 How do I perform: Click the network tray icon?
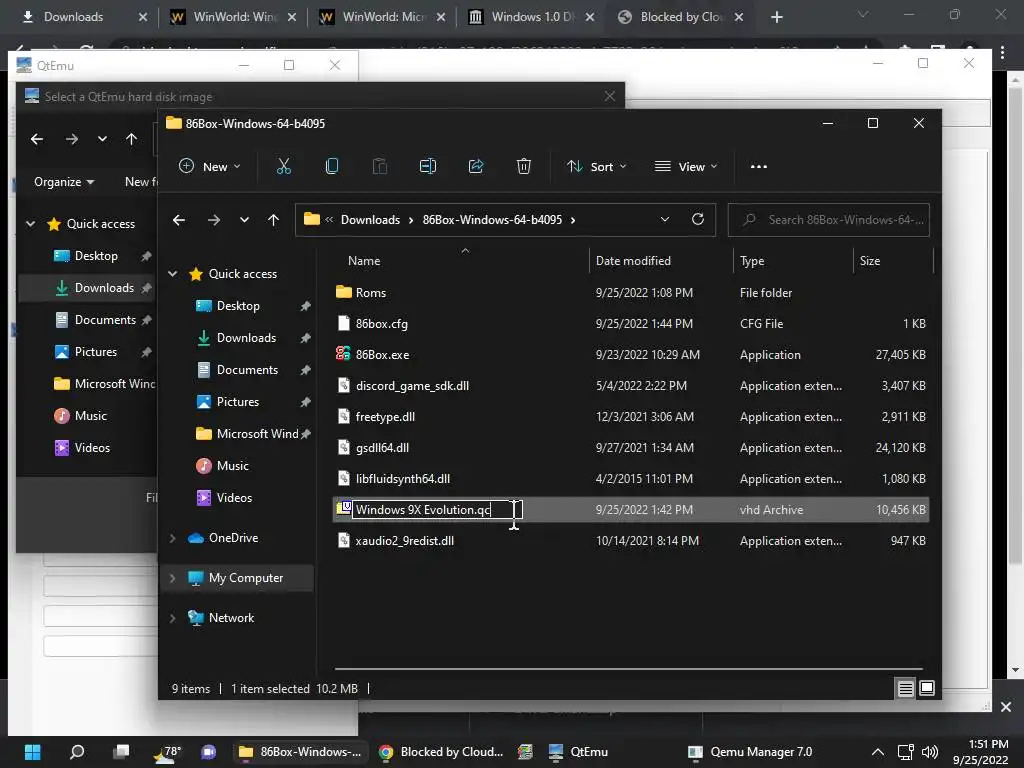coord(905,752)
